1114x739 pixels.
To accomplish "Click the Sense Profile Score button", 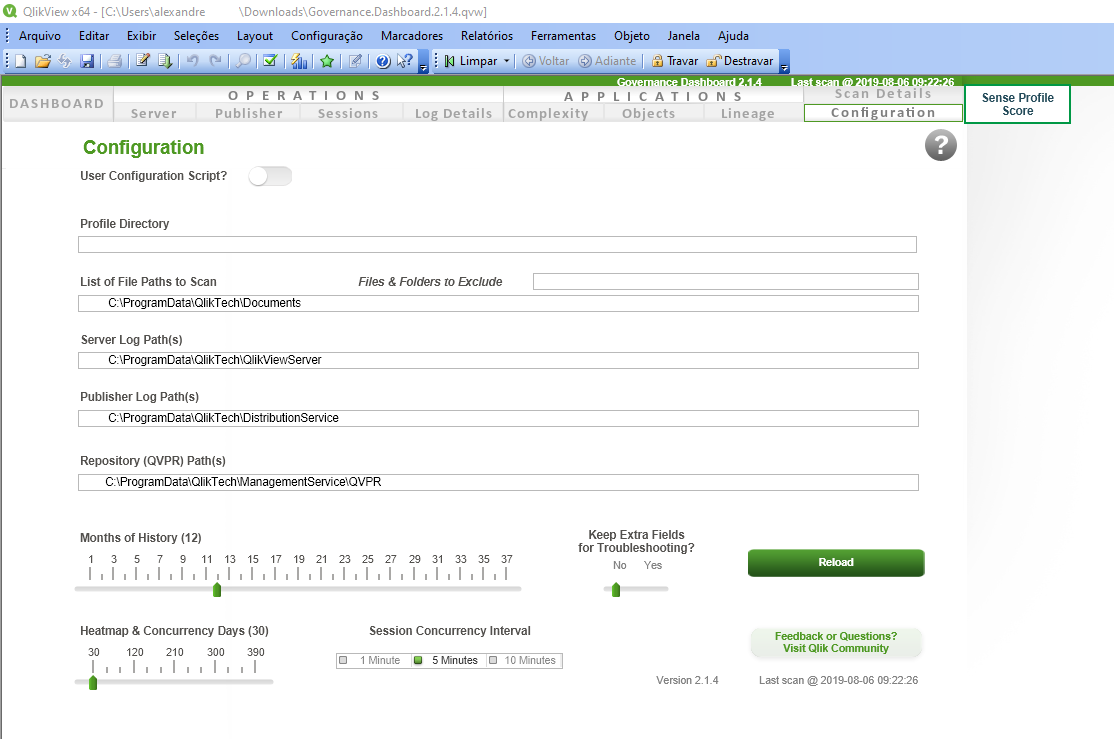I will (1017, 104).
